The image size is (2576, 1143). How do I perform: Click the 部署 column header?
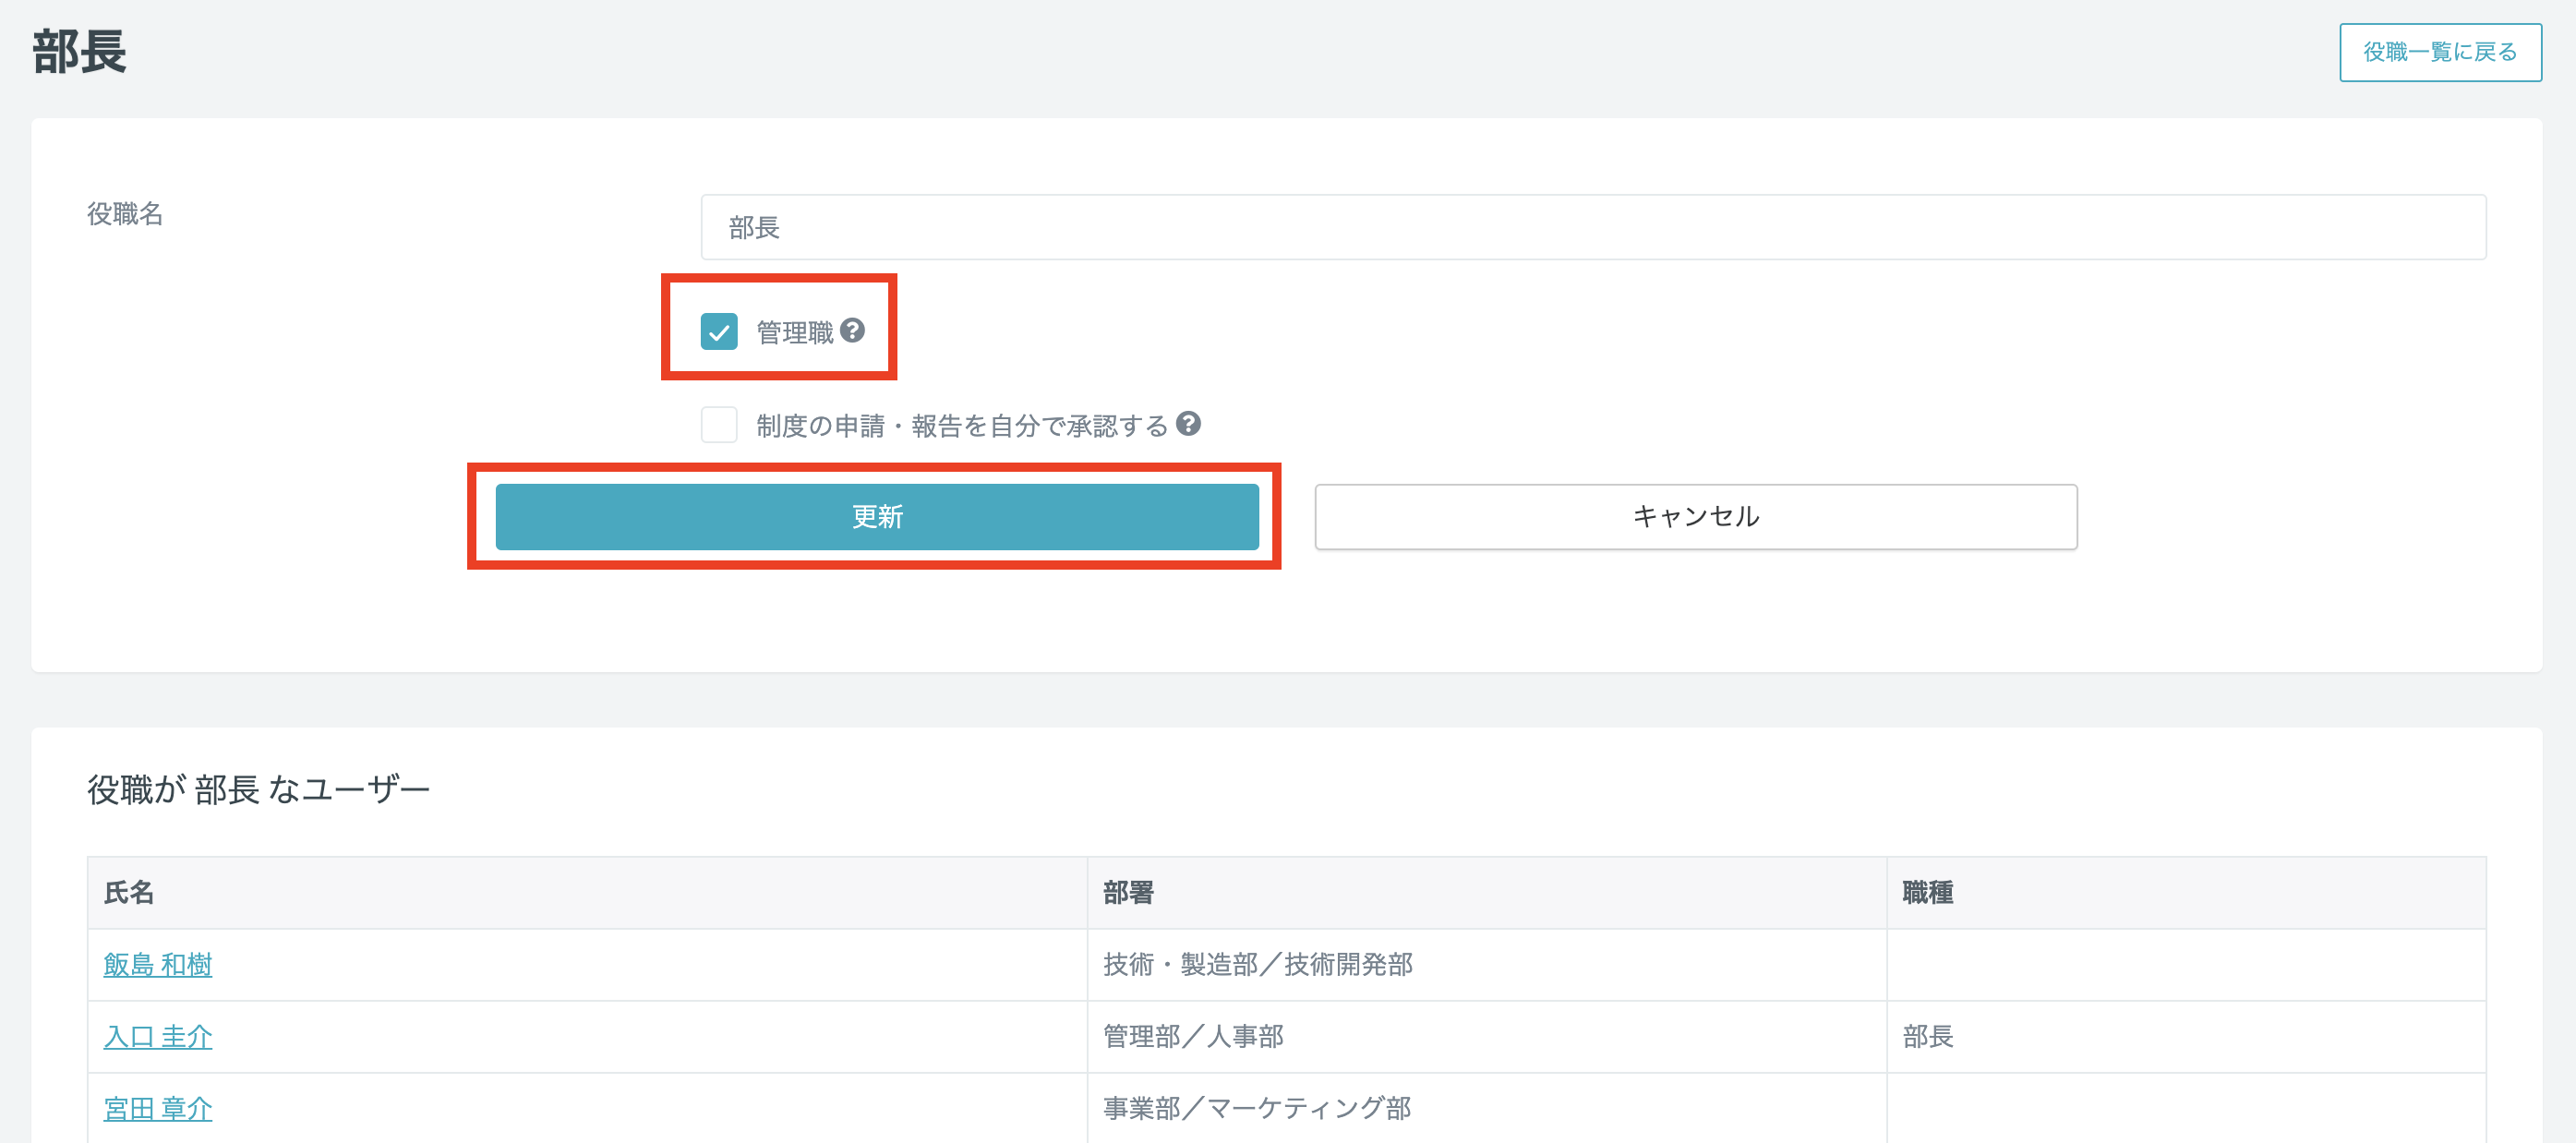click(1487, 892)
